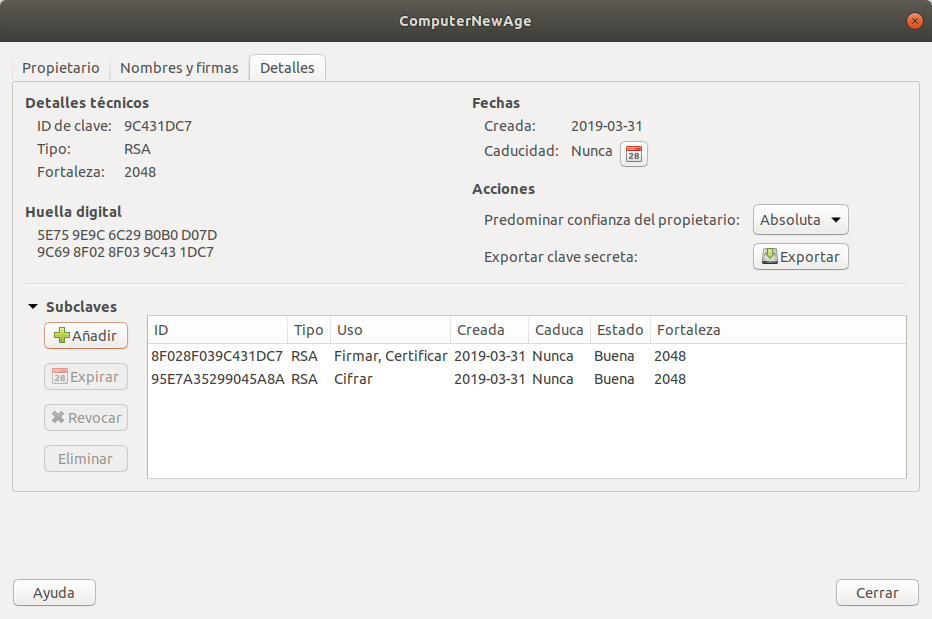This screenshot has width=932, height=619.
Task: Open the Nombres y firmas tab
Action: click(179, 68)
